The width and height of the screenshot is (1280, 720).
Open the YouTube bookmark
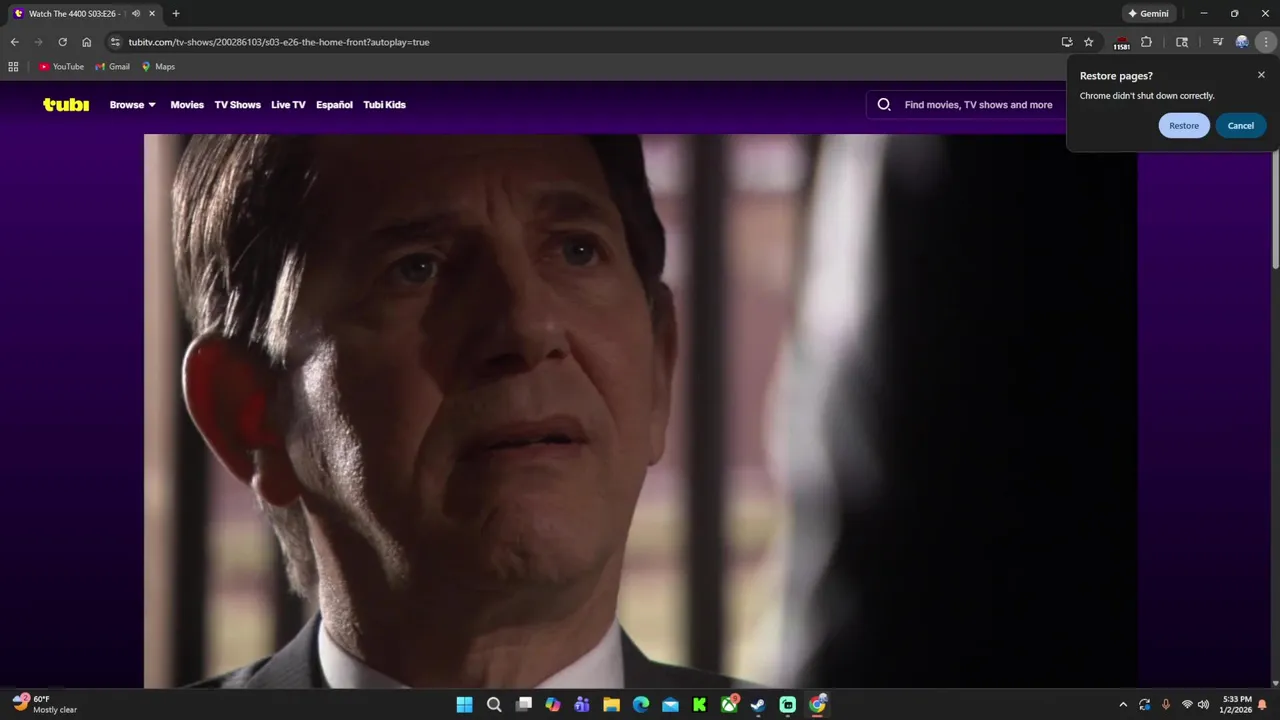pos(61,66)
